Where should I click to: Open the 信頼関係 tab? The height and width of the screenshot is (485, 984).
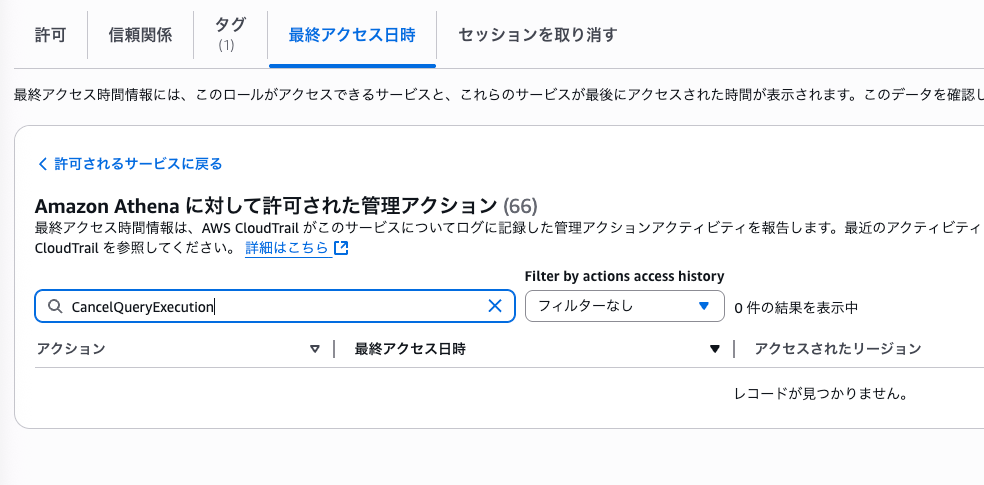click(x=140, y=35)
